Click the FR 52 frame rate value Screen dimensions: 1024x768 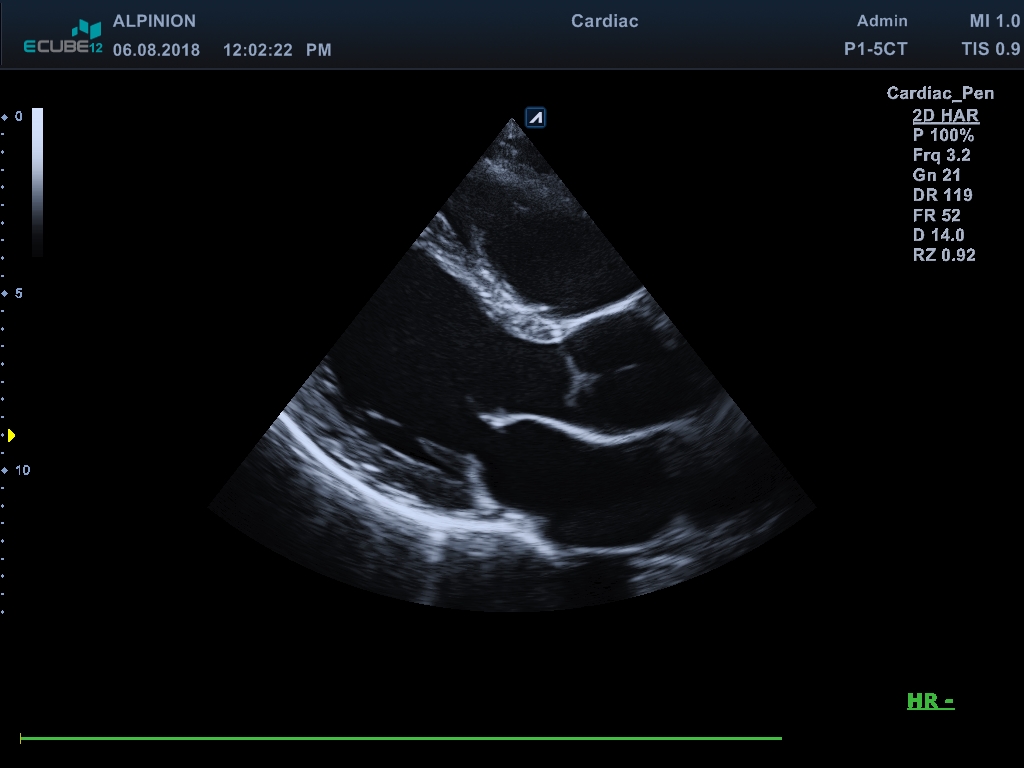tap(936, 215)
